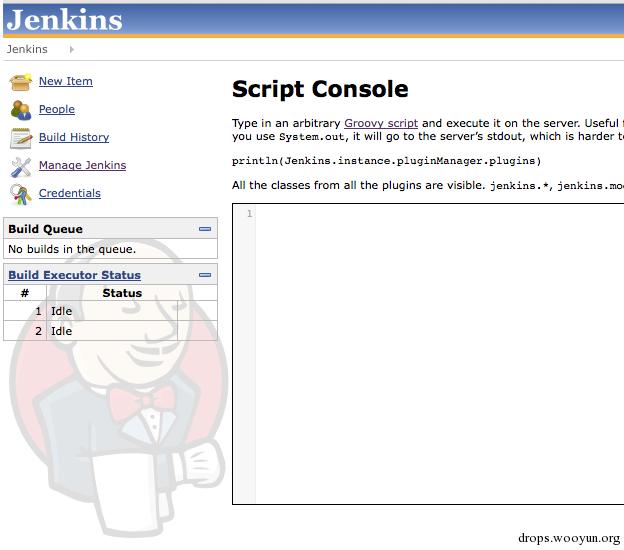Open the New Item link
624x550 pixels.
pos(66,81)
